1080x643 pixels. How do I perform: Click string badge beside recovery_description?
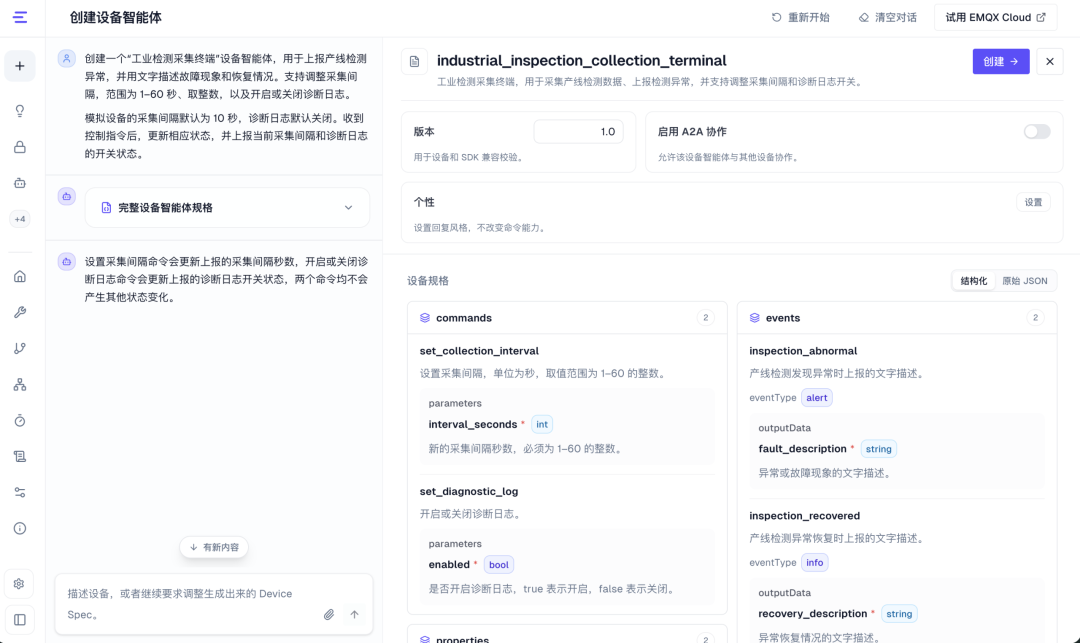(899, 613)
